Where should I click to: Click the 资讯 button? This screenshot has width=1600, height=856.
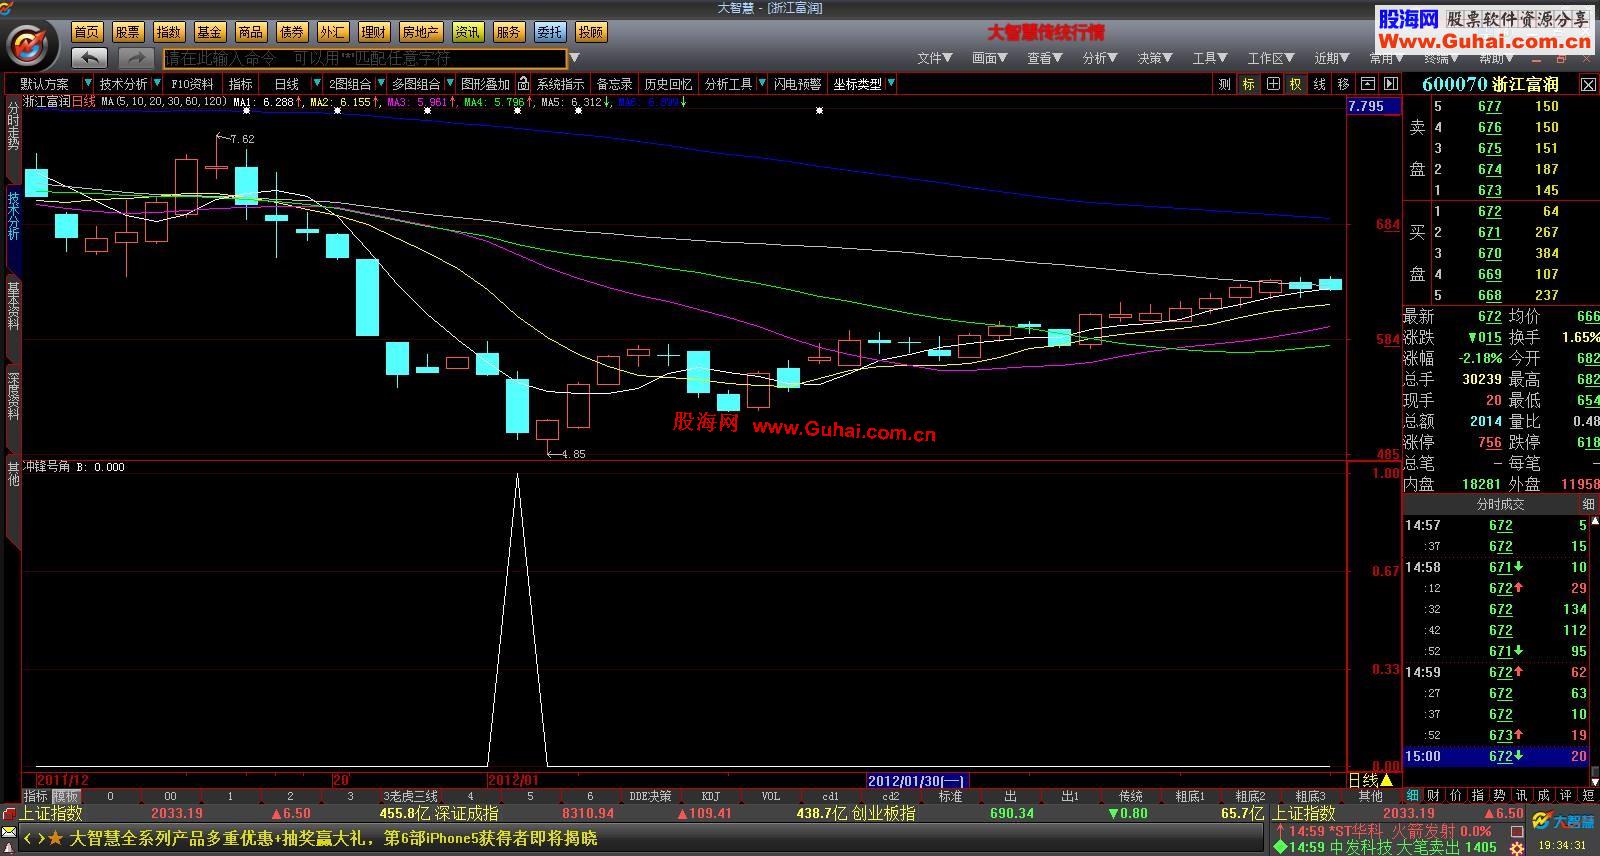tap(467, 32)
